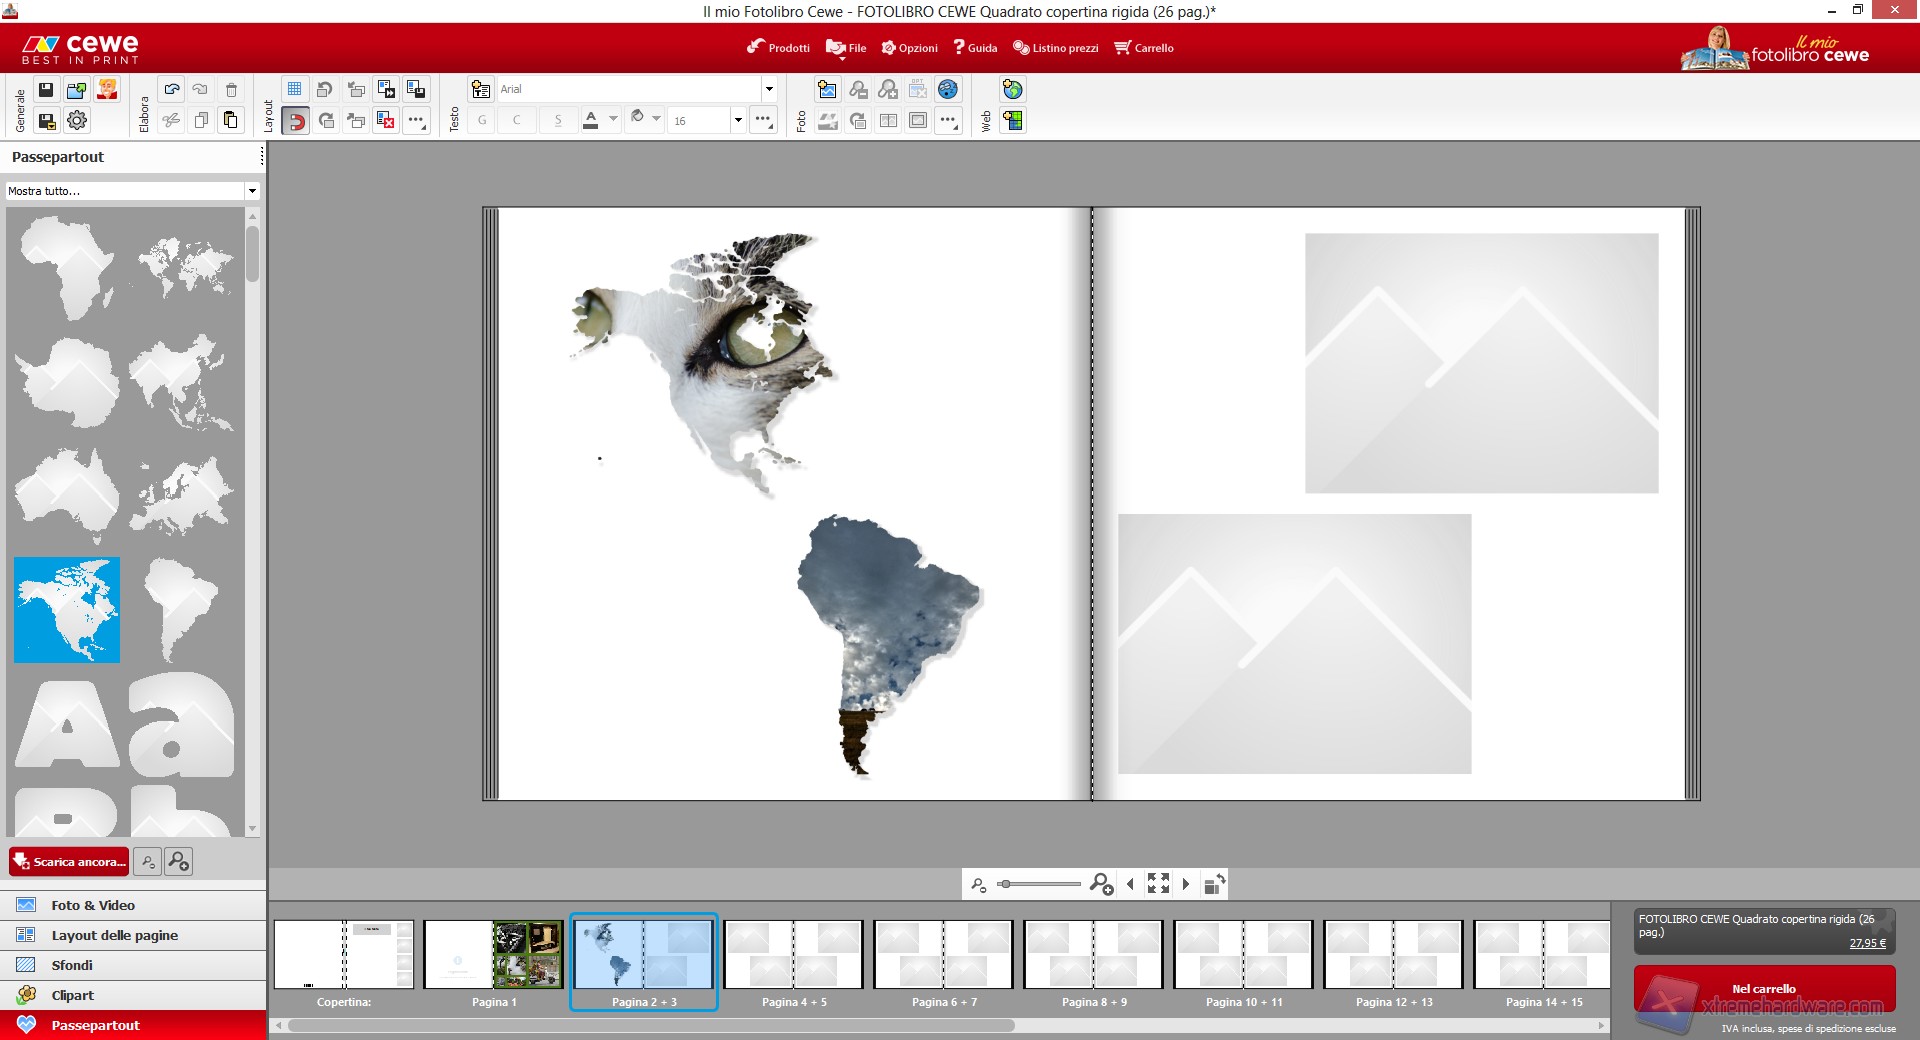Open the Arial font family dropdown
Viewport: 1920px width, 1040px height.
(768, 90)
